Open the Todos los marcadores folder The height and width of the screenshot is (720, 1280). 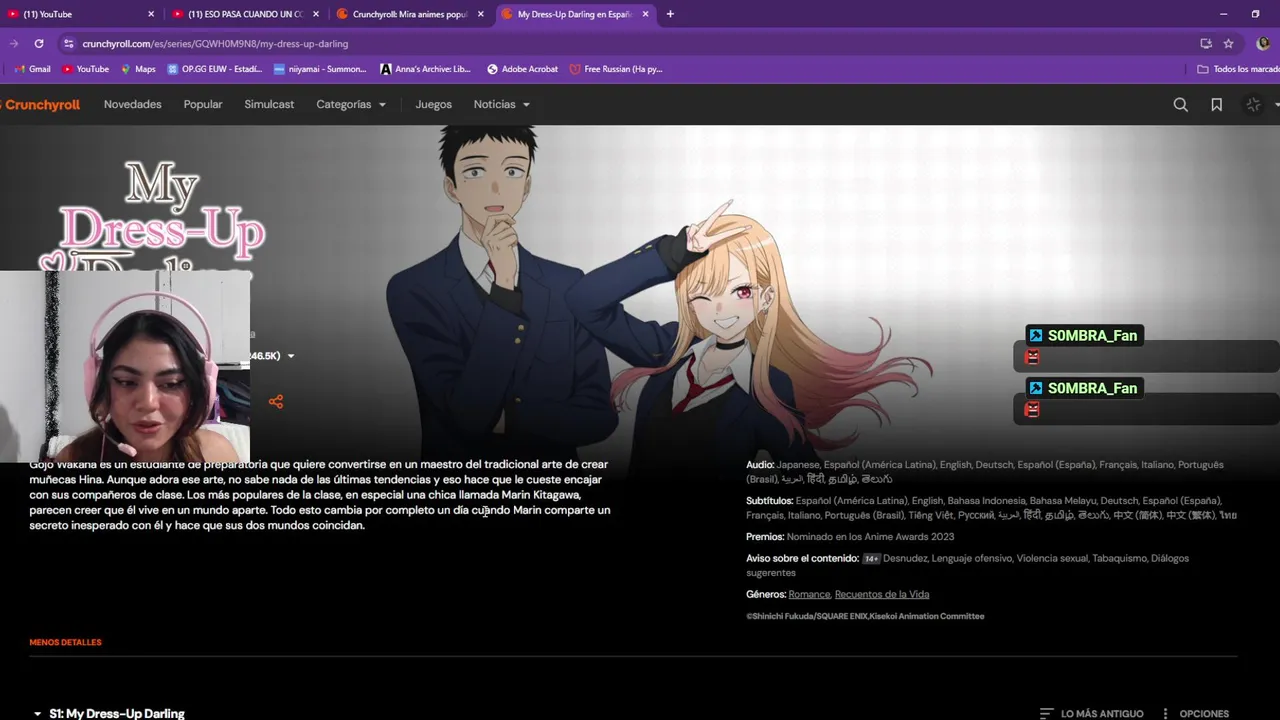pyautogui.click(x=1238, y=69)
